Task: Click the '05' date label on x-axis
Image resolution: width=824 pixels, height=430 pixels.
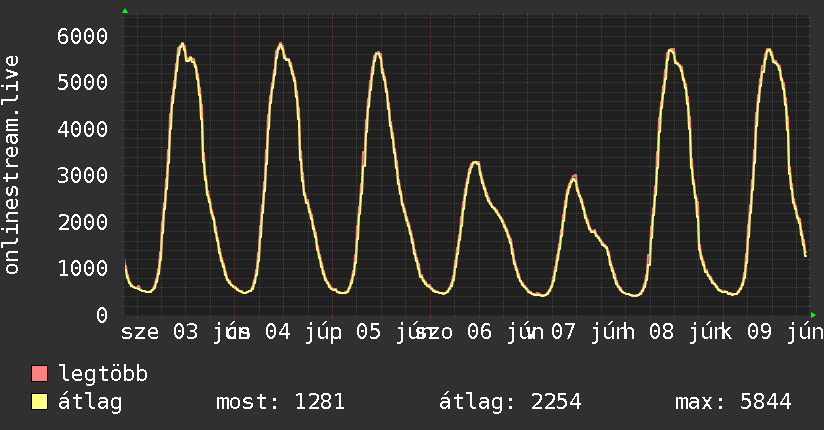Action: [x=368, y=332]
